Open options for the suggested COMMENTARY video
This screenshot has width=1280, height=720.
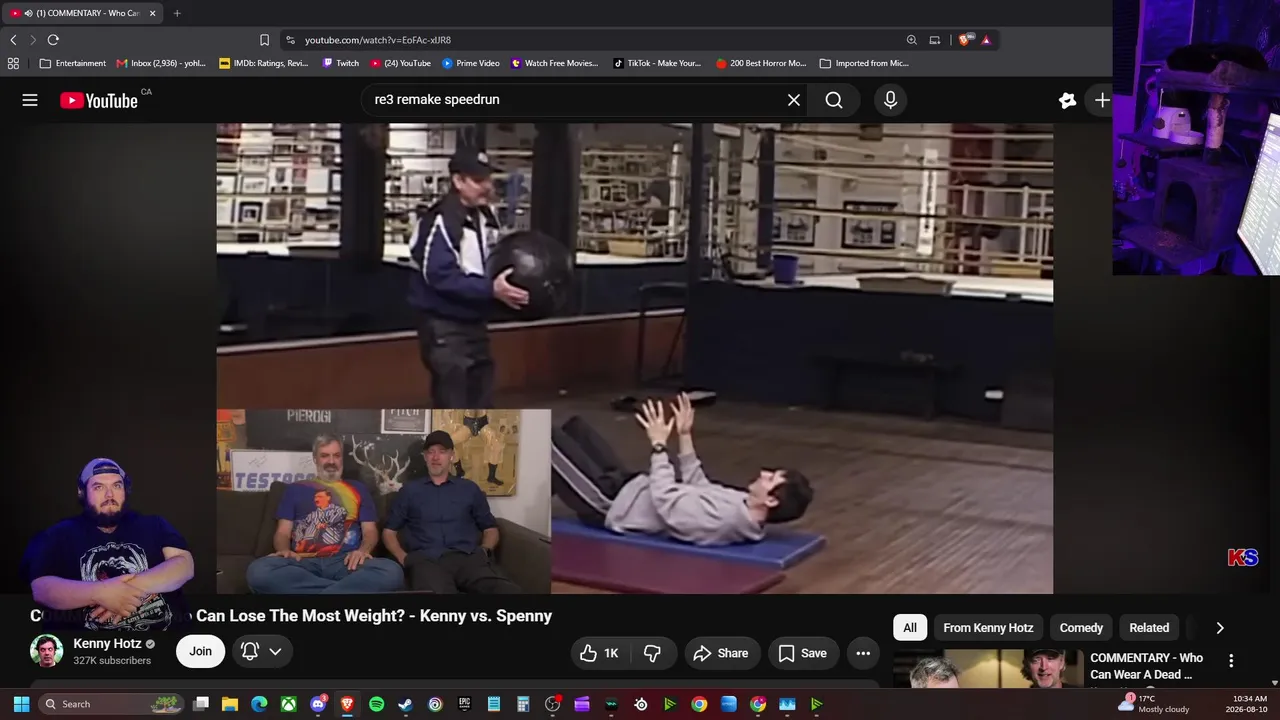tap(1231, 661)
